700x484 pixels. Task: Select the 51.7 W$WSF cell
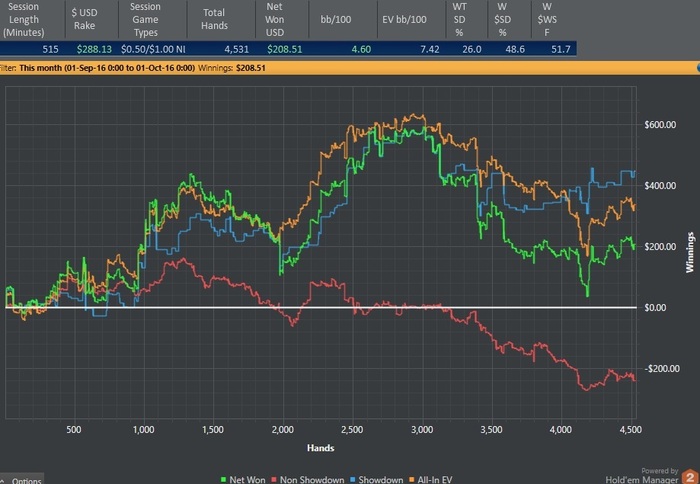point(561,49)
